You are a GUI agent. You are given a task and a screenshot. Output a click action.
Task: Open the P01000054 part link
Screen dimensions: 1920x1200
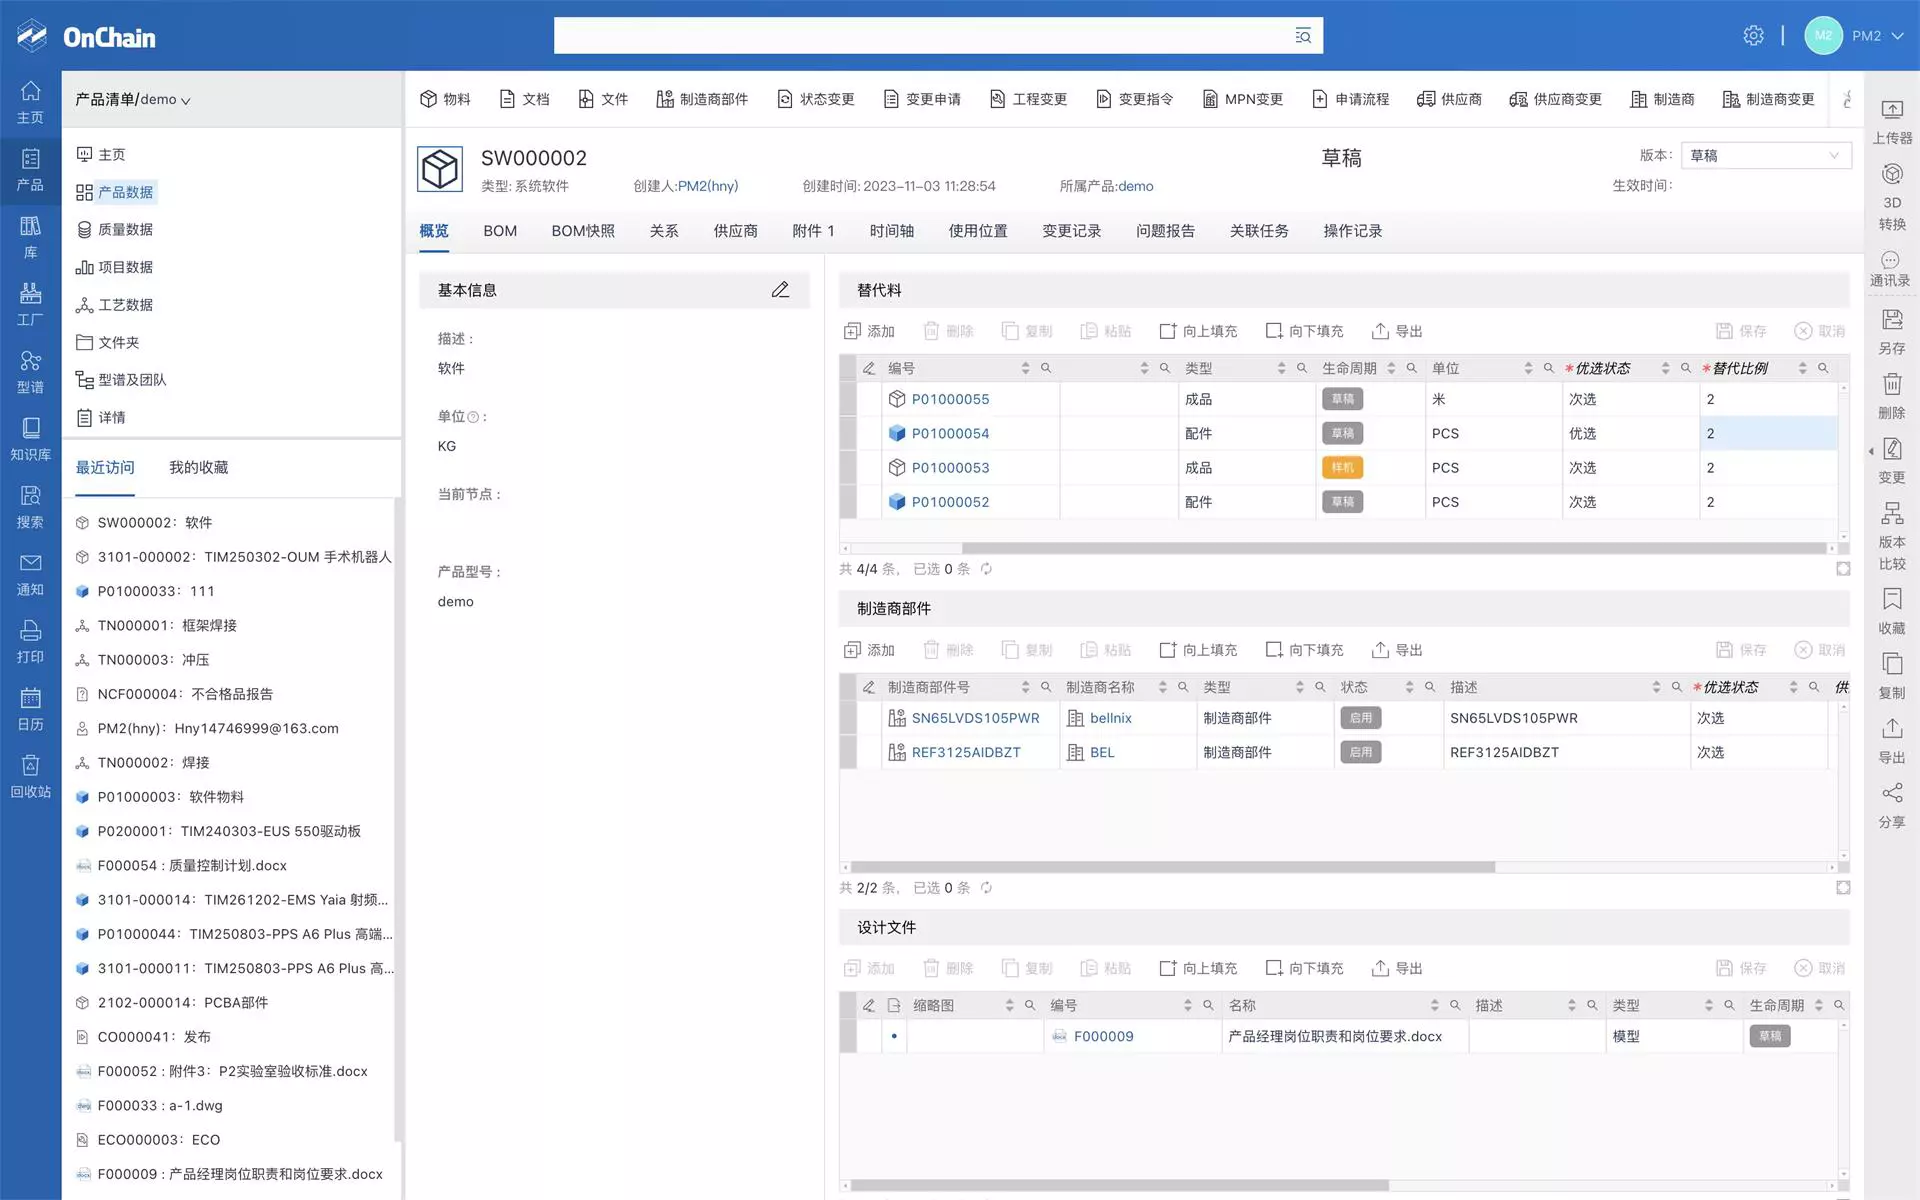[x=950, y=433]
